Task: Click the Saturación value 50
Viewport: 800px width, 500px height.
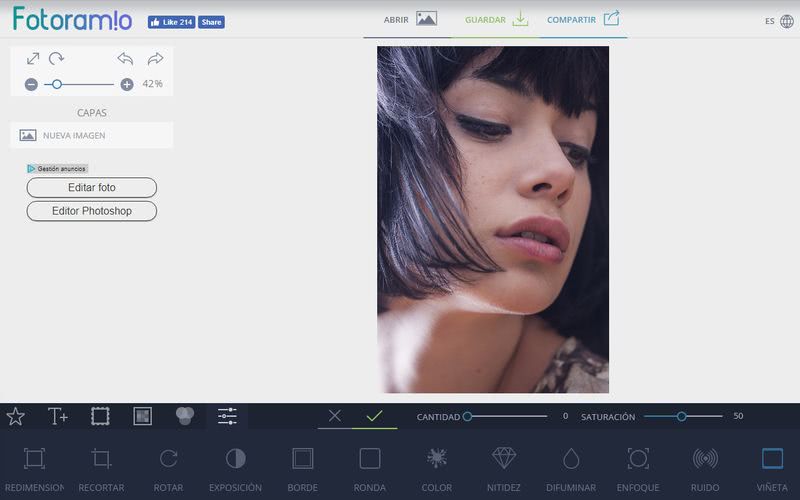Action: pyautogui.click(x=738, y=416)
